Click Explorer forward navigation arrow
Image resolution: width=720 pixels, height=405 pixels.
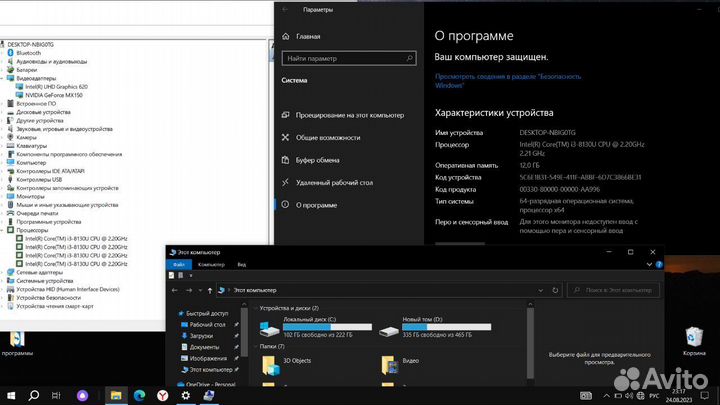pos(189,290)
